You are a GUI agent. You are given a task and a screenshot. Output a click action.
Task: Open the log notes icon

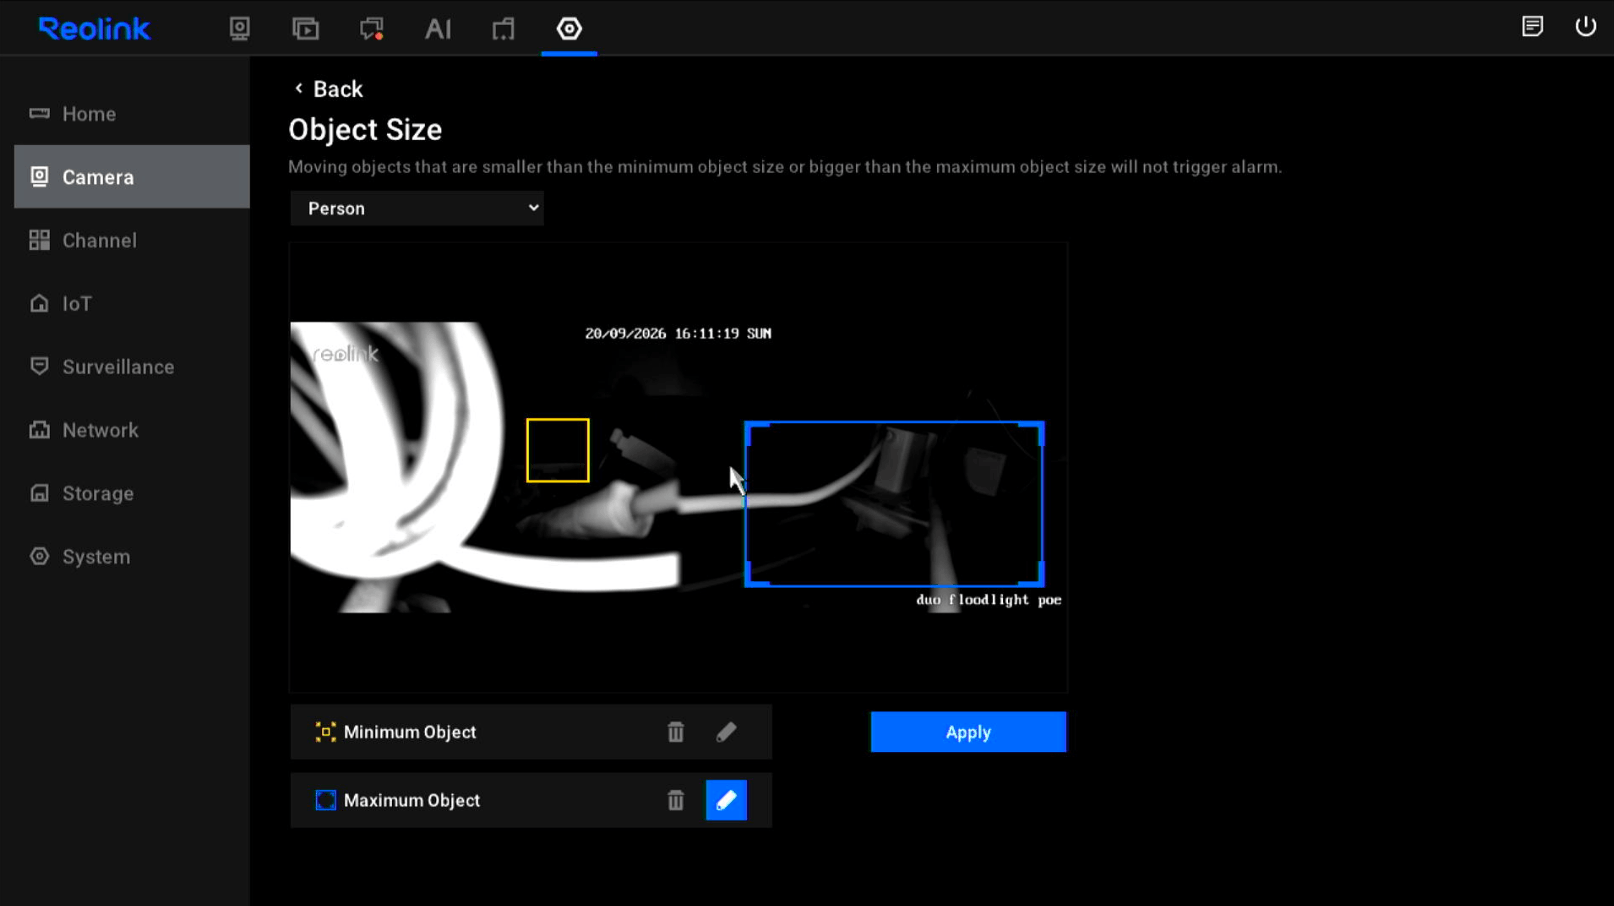pyautogui.click(x=1532, y=26)
